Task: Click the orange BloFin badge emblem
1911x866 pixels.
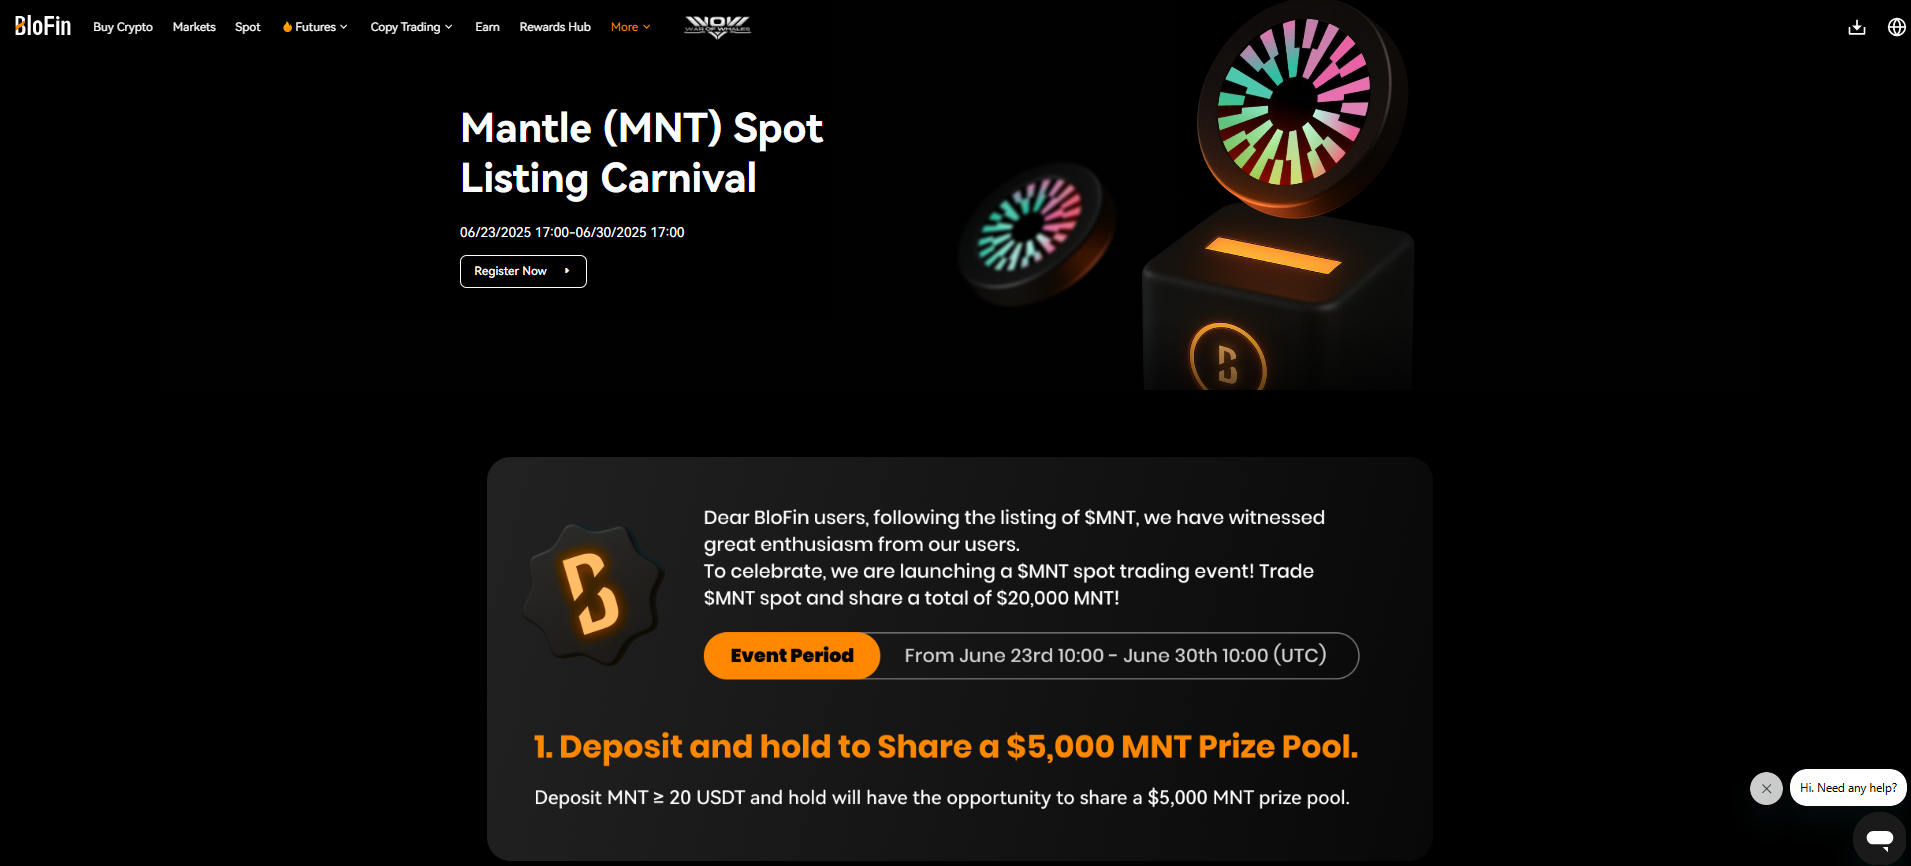Action: [591, 594]
